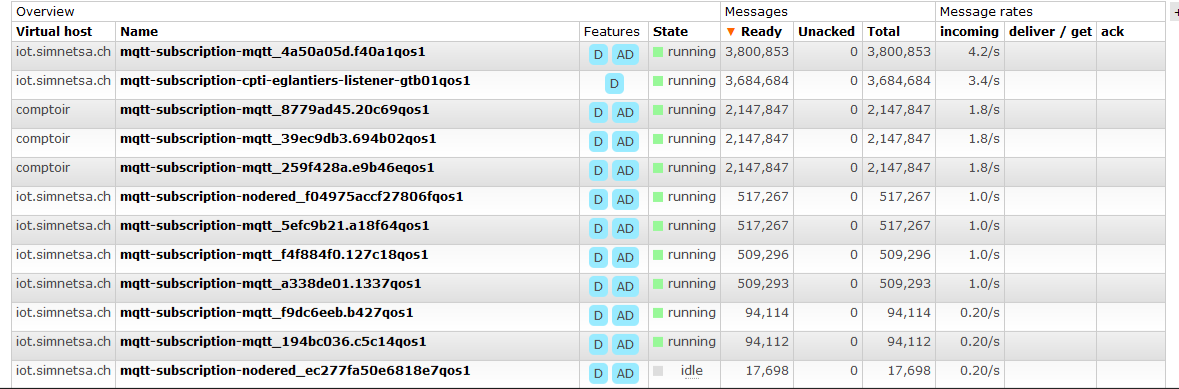Screen dimensions: 1179x389
Task: Sort queues by Virtual host column
Action: (x=54, y=32)
